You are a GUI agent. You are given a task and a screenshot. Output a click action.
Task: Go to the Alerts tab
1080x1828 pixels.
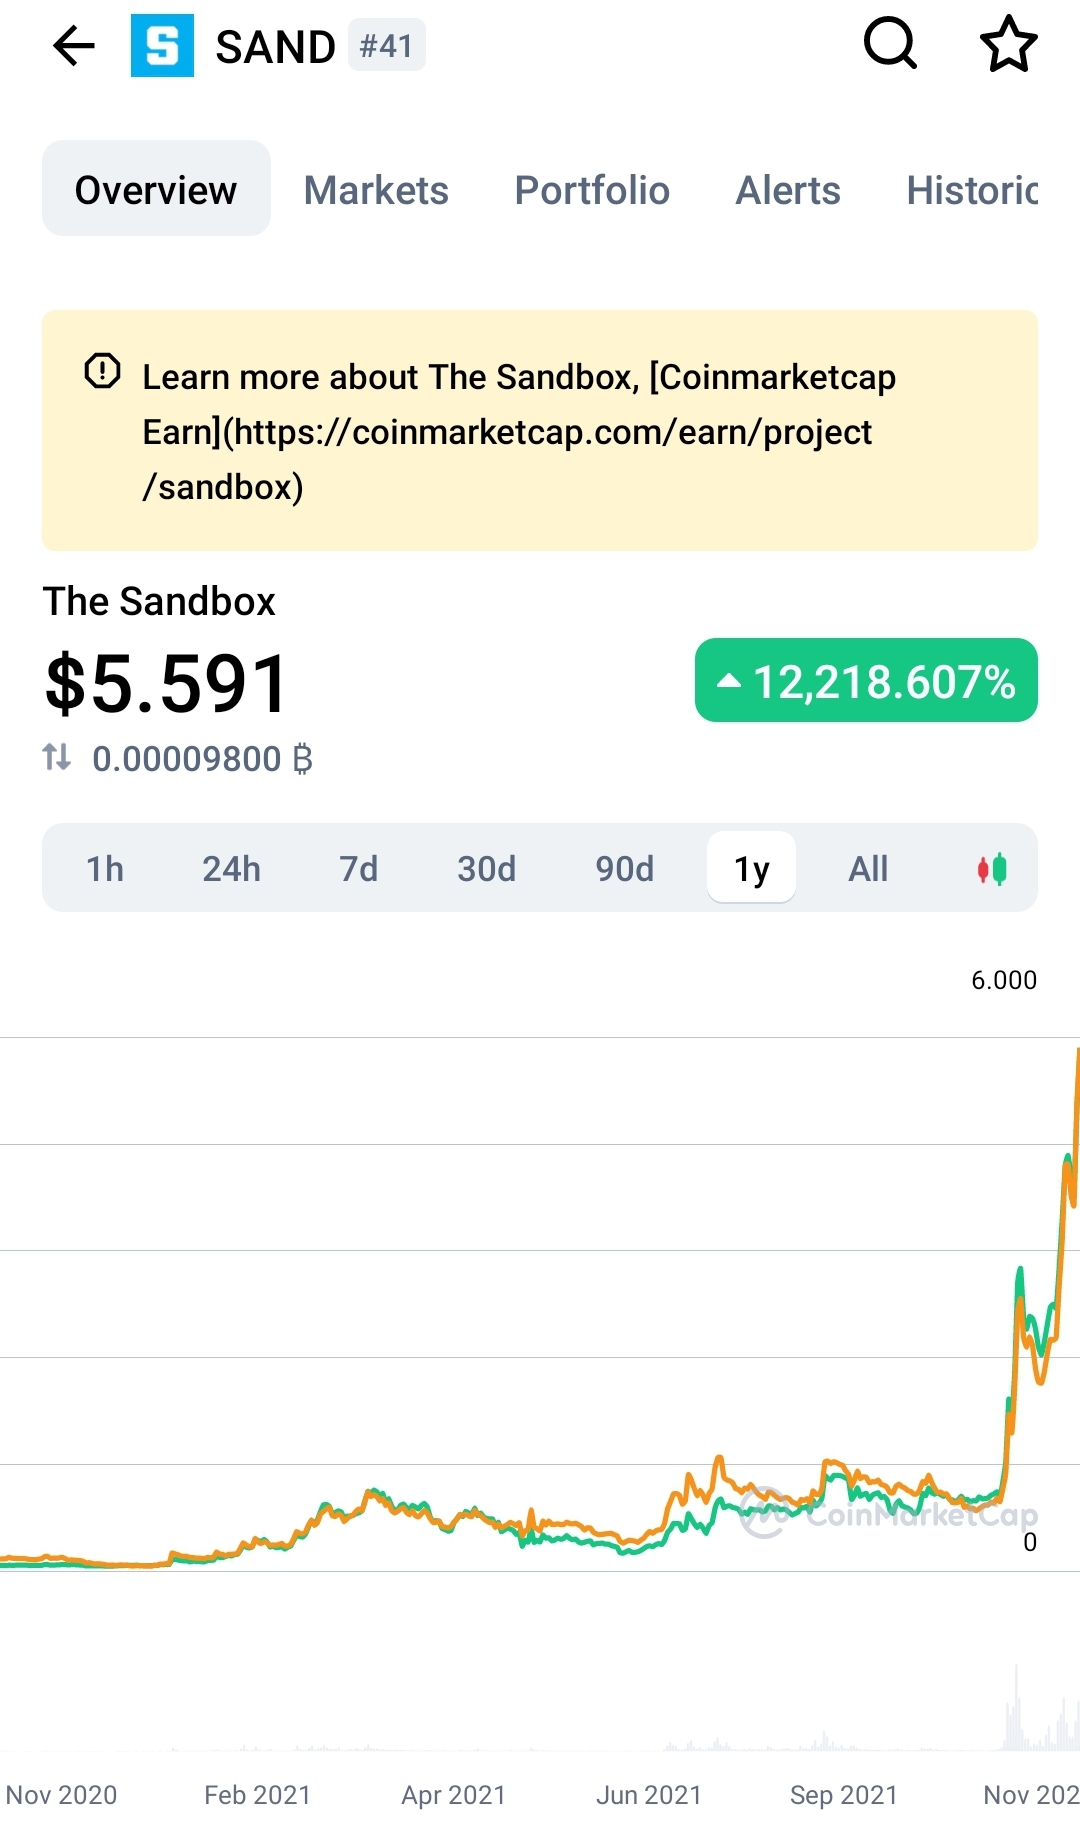788,190
